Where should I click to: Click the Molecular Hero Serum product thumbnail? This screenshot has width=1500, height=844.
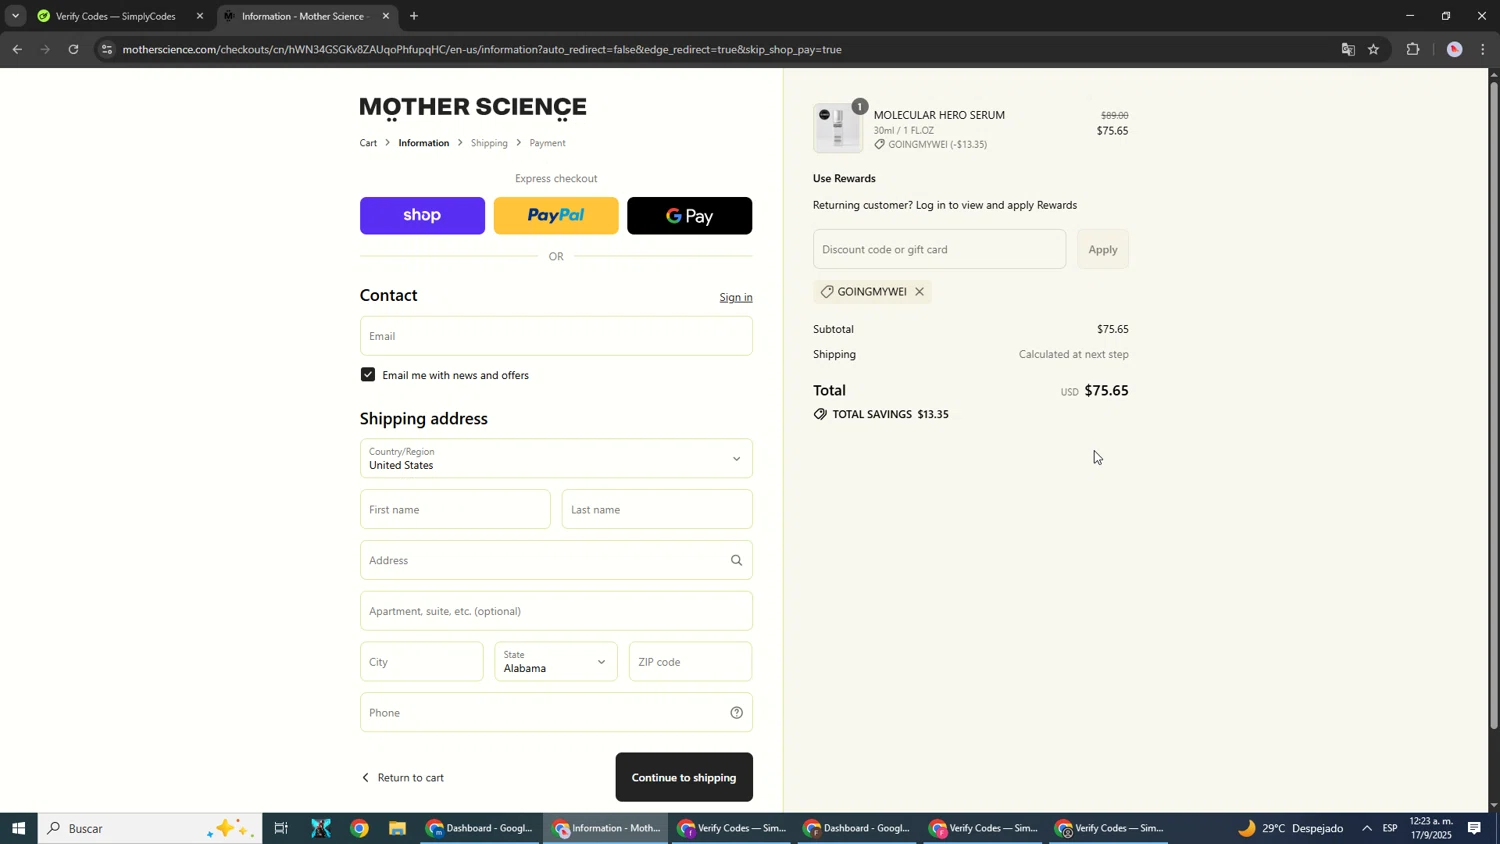click(x=838, y=129)
